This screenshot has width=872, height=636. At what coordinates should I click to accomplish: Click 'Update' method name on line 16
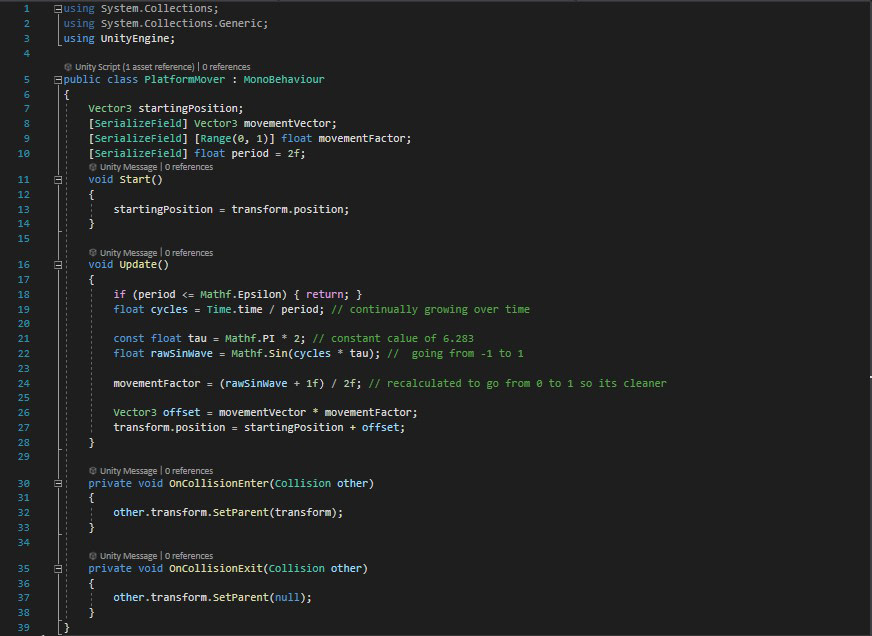coord(138,265)
